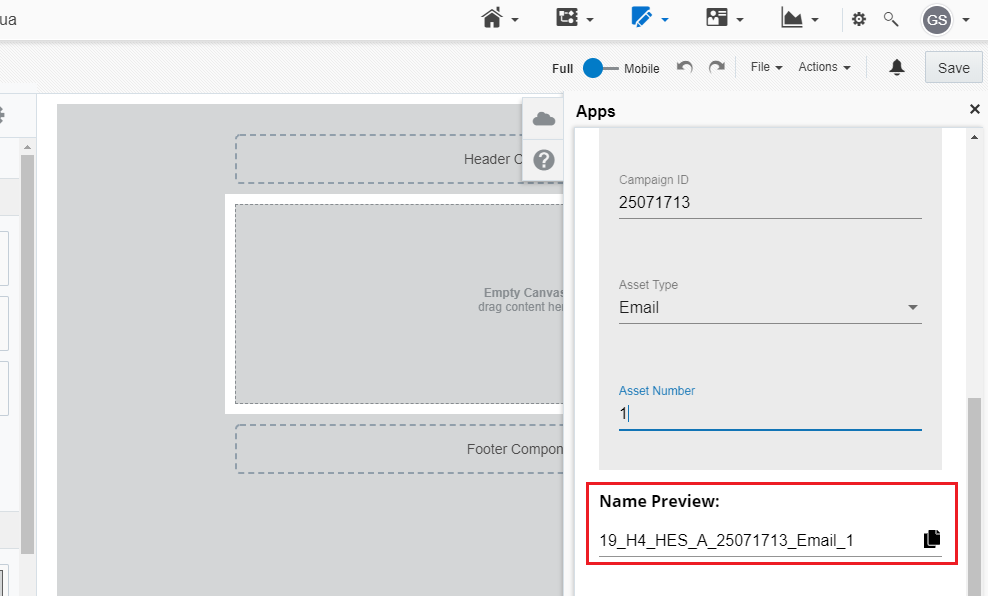Expand the Audience menu arrow
988x596 pixels.
coord(740,20)
